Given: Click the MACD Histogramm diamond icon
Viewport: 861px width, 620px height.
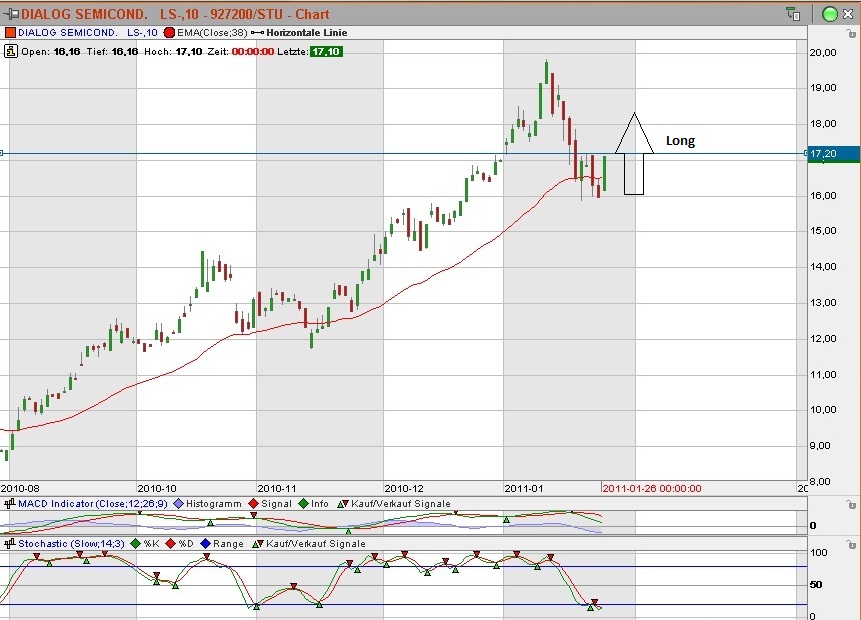Looking at the screenshot, I should pyautogui.click(x=178, y=504).
